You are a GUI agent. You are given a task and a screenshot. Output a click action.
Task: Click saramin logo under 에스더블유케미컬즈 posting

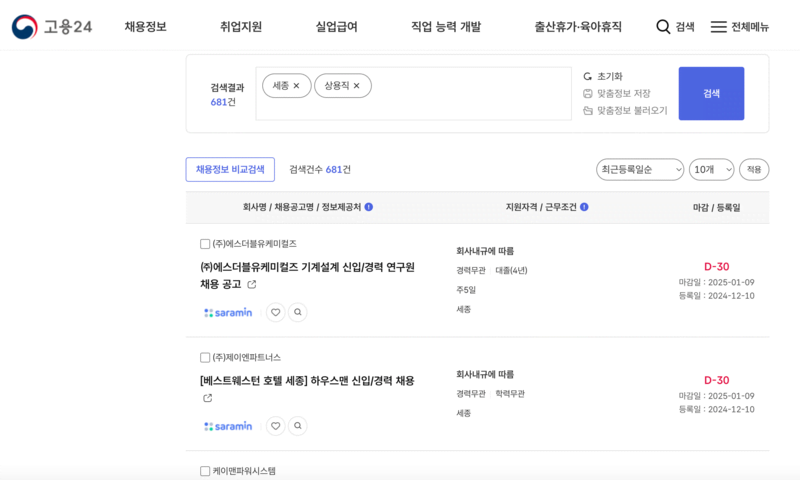[x=228, y=312]
